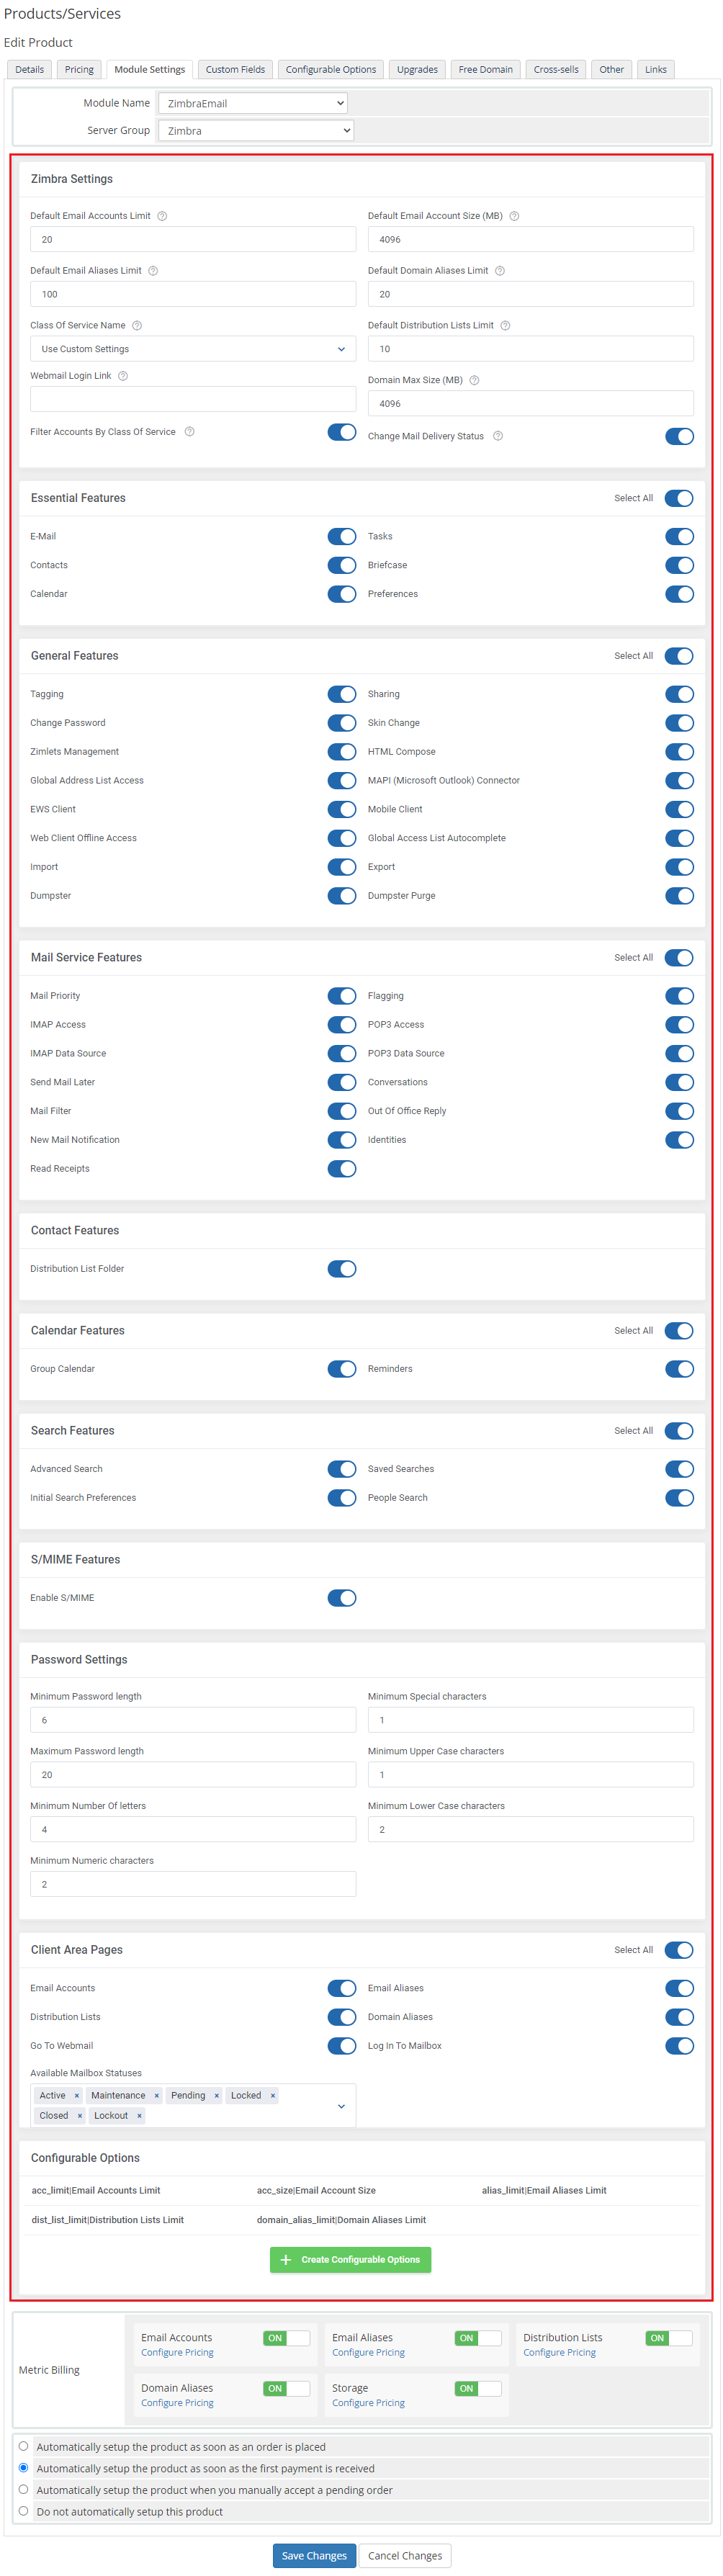The width and height of the screenshot is (723, 2576).
Task: Click help icon beside Default Email Accounts Limit
Action: (x=162, y=216)
